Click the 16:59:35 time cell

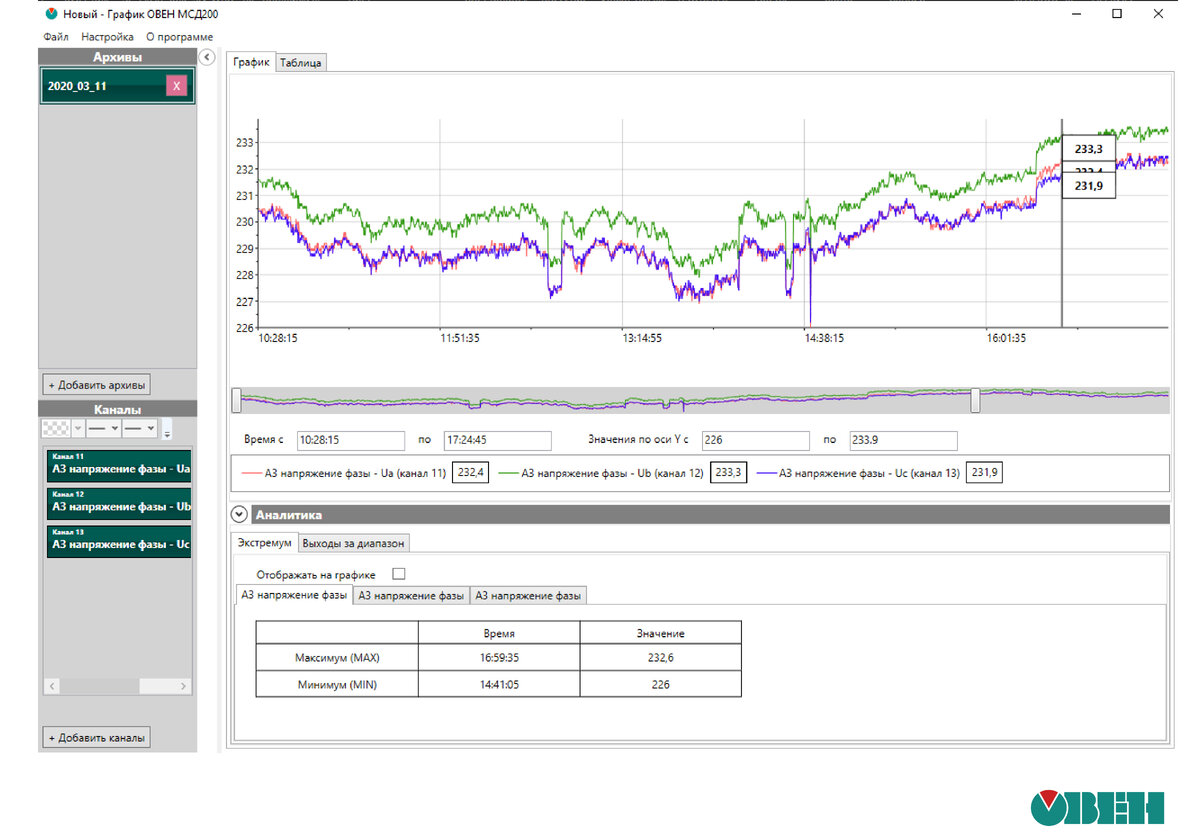(498, 659)
